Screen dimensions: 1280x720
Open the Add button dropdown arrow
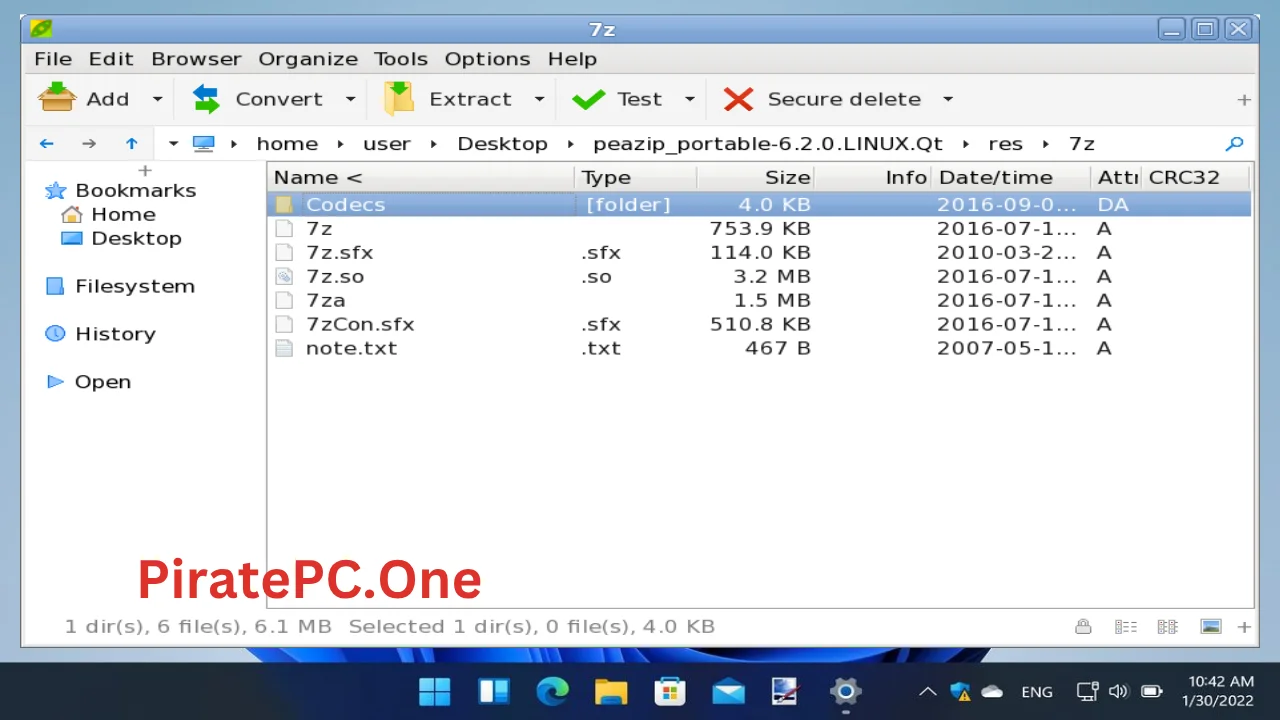tap(157, 99)
